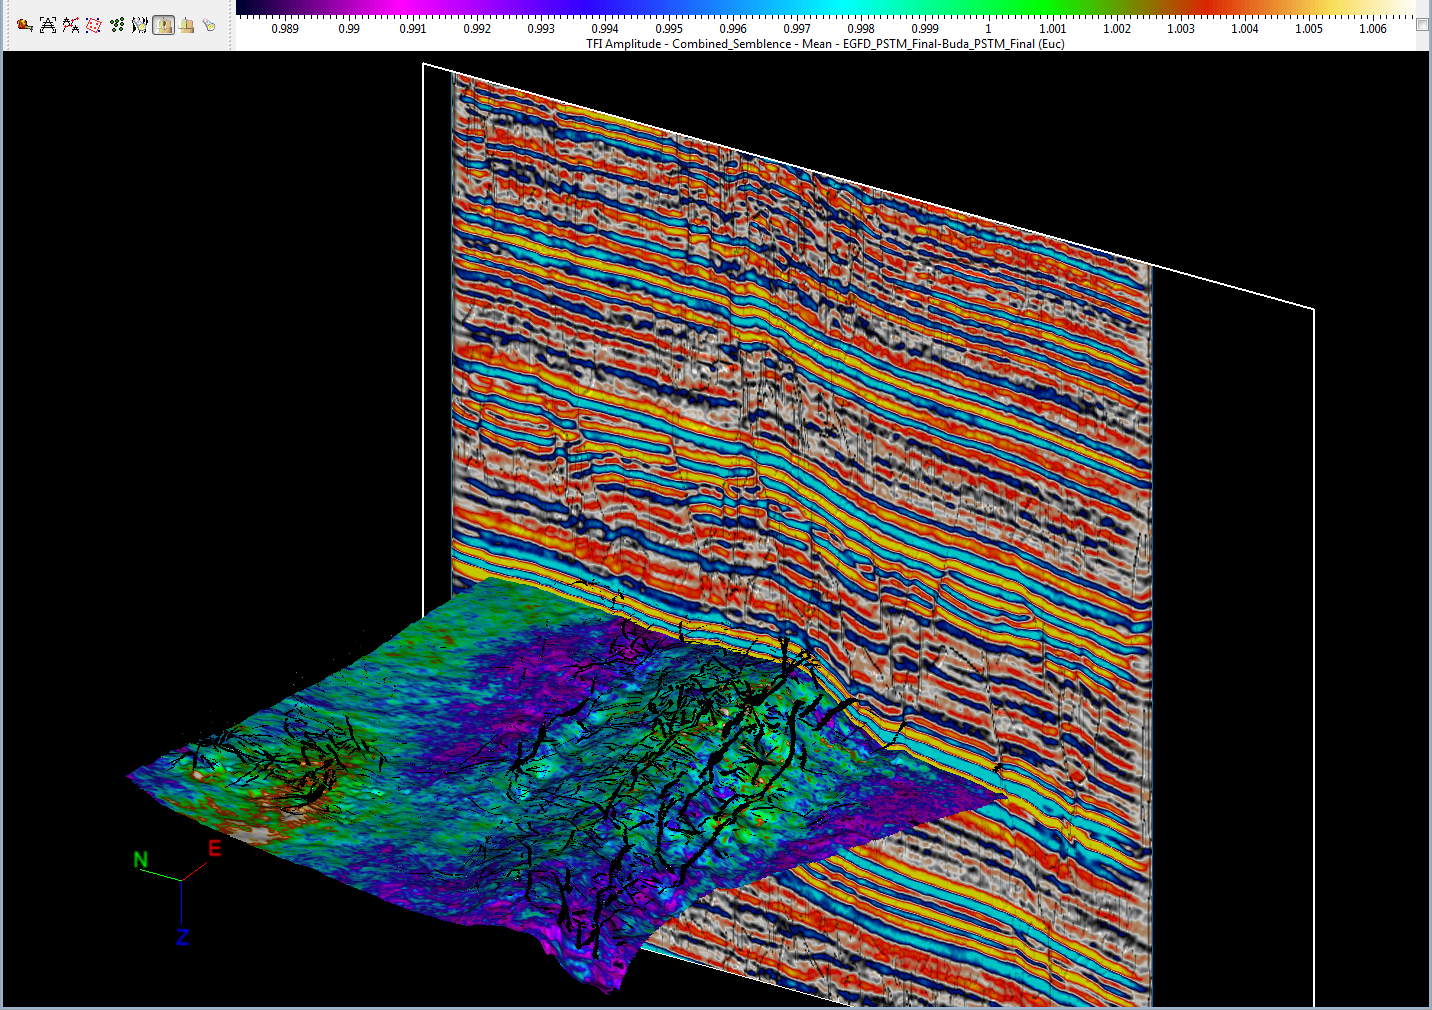Image resolution: width=1432 pixels, height=1010 pixels.
Task: Click the annotation arrows text icon
Action: (71, 25)
